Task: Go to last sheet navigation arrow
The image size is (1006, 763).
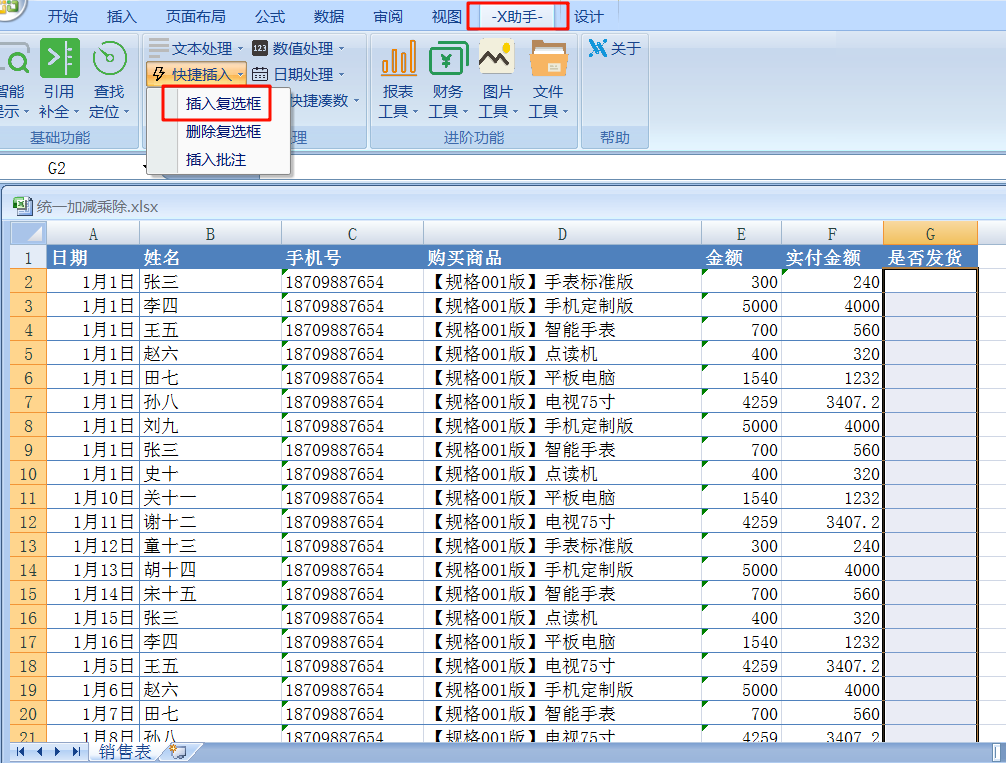Action: point(76,751)
